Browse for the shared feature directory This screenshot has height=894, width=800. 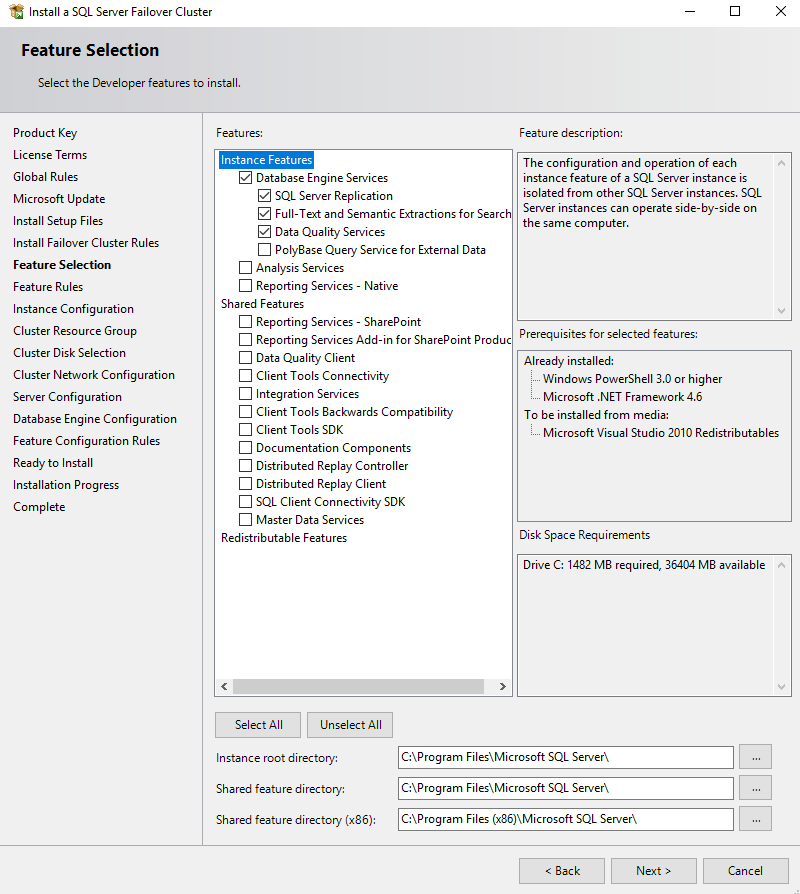click(x=756, y=788)
